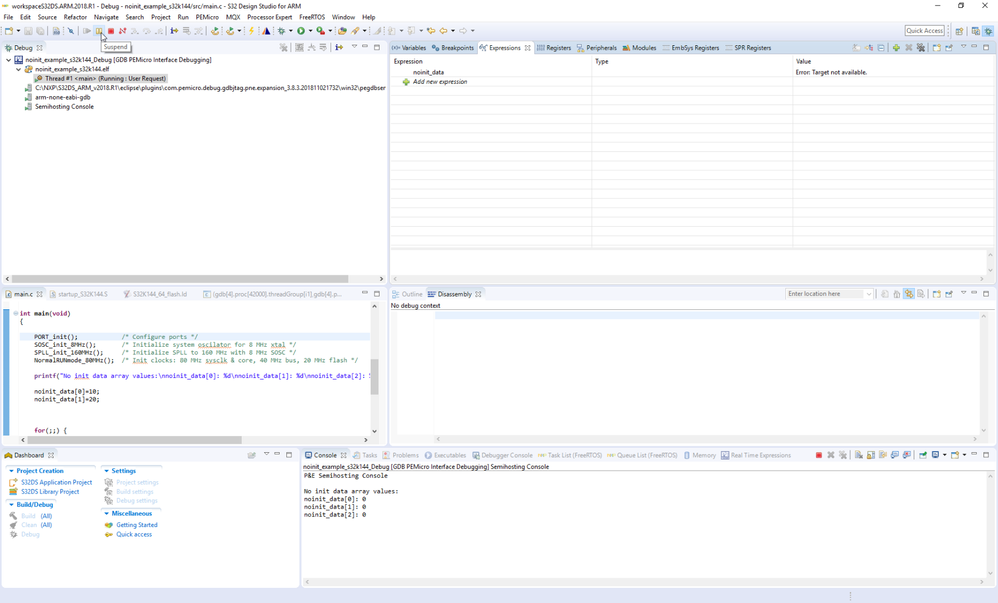Open the EmbSys Registers tab
The height and width of the screenshot is (603, 998).
[691, 48]
